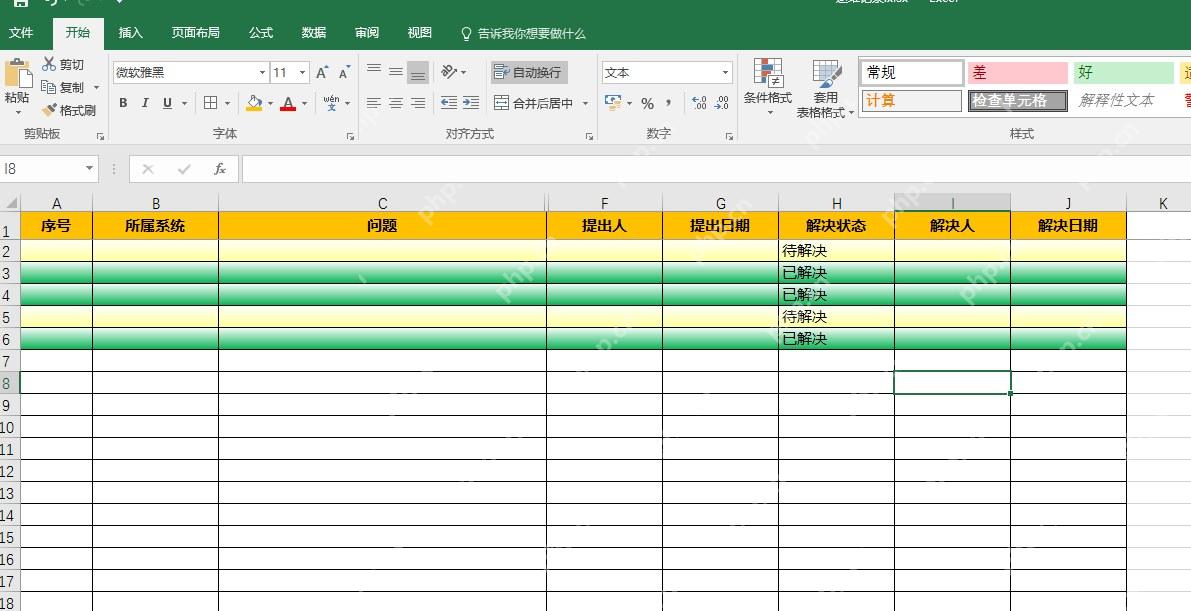
Task: Center text horizontally
Action: 396,103
